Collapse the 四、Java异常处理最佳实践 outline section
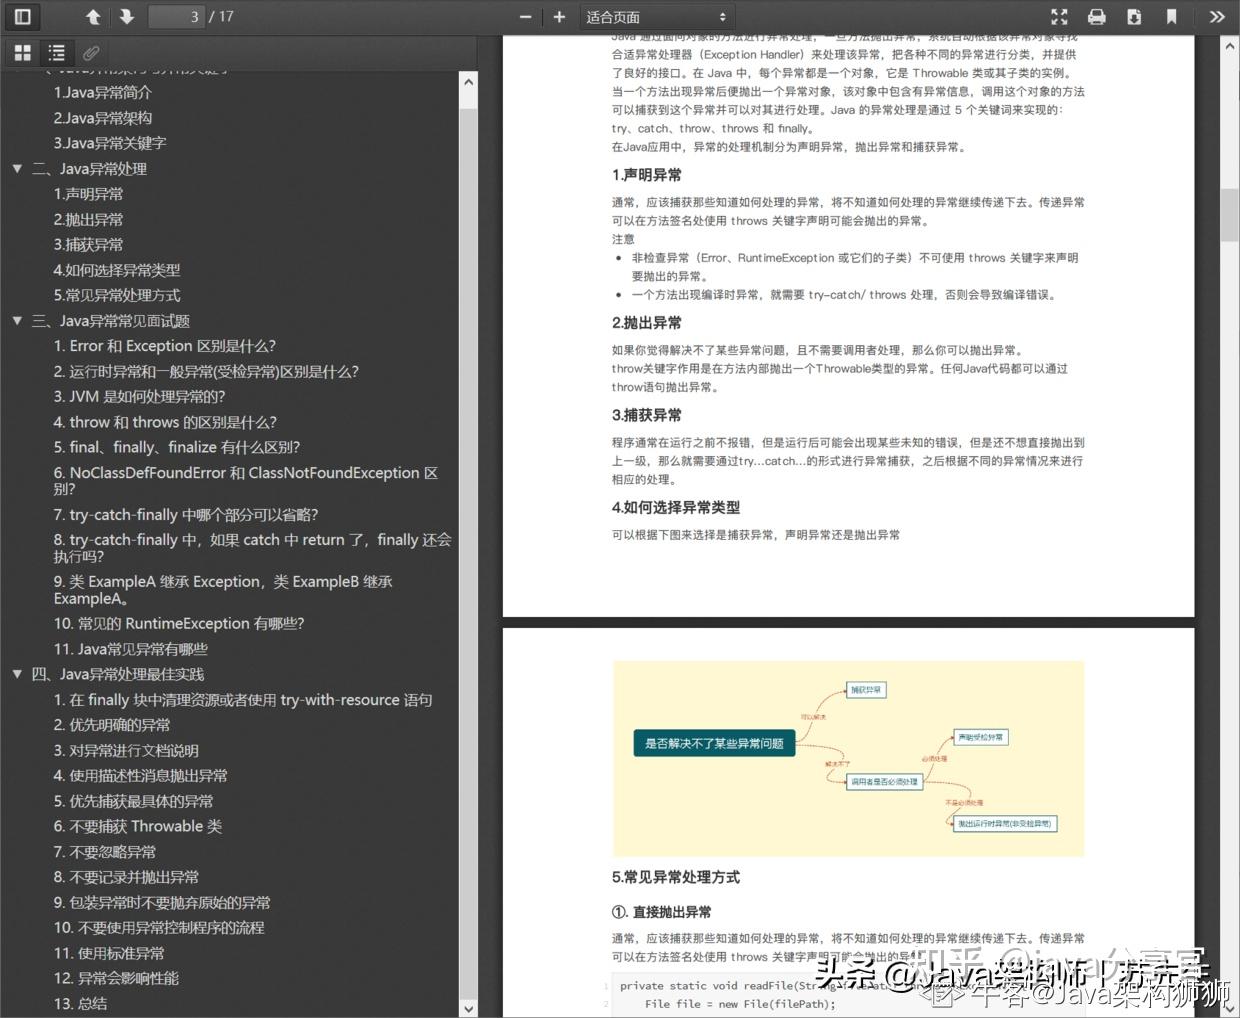 pyautogui.click(x=17, y=674)
